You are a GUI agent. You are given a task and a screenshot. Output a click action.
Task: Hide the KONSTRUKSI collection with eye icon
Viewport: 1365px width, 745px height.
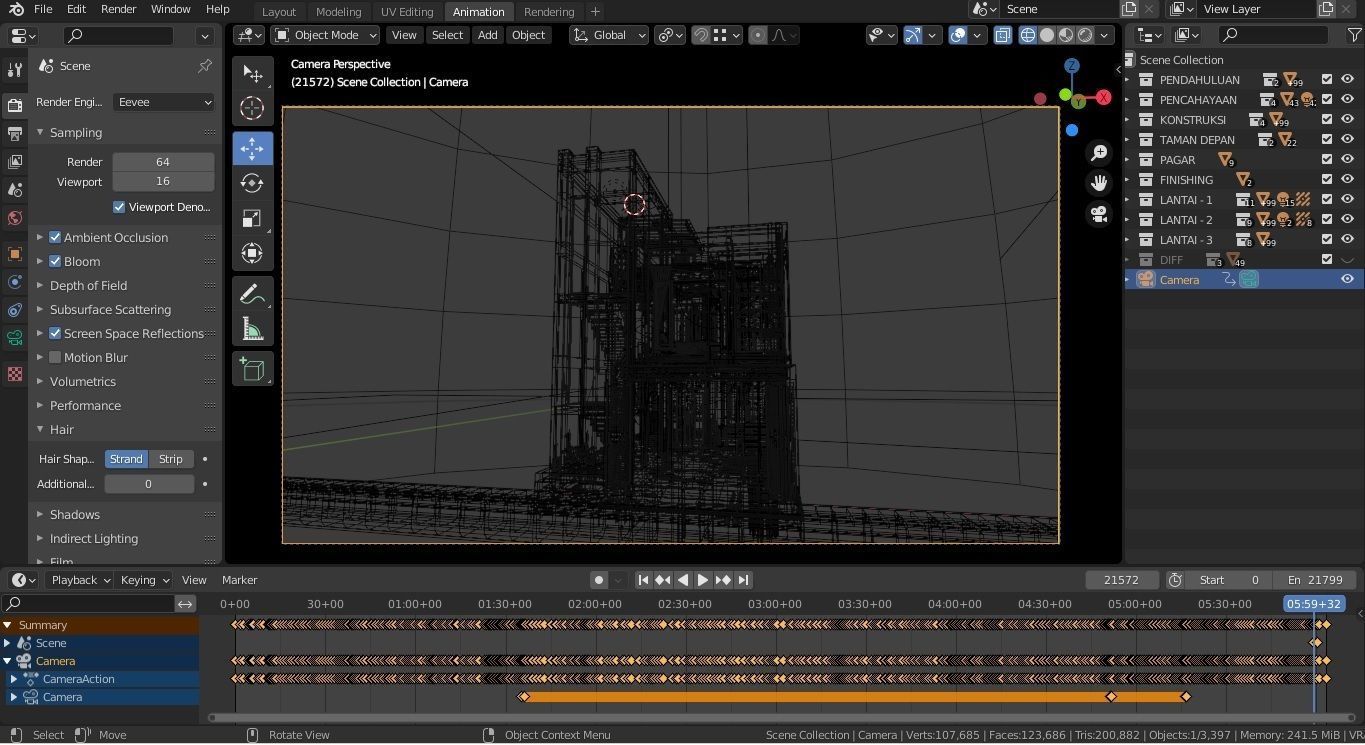[x=1347, y=120]
